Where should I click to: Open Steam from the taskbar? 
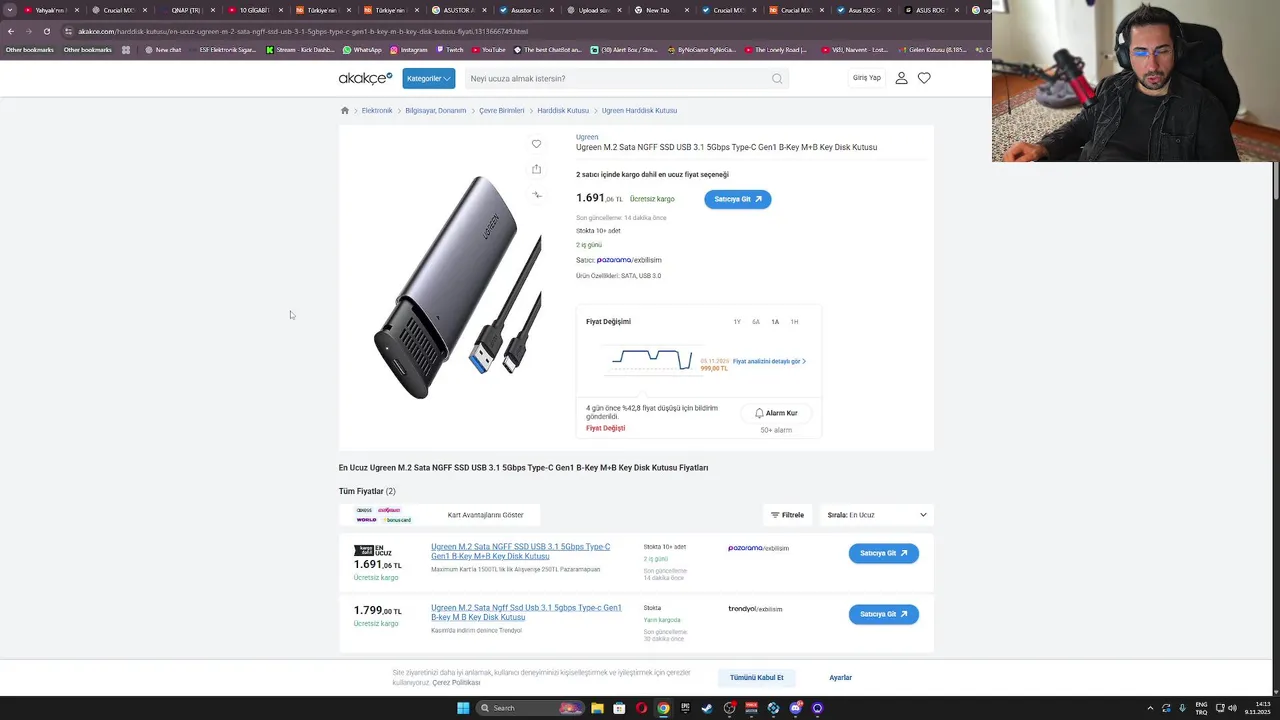coord(707,708)
